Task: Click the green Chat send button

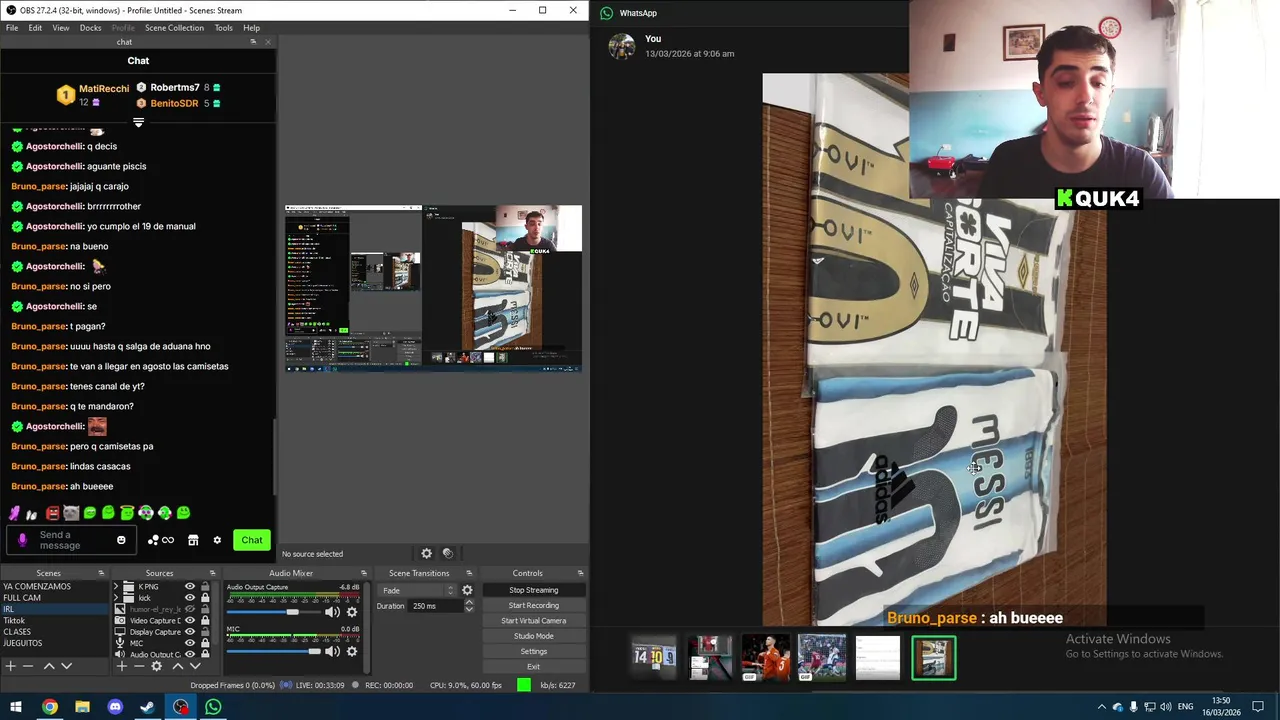Action: click(252, 540)
